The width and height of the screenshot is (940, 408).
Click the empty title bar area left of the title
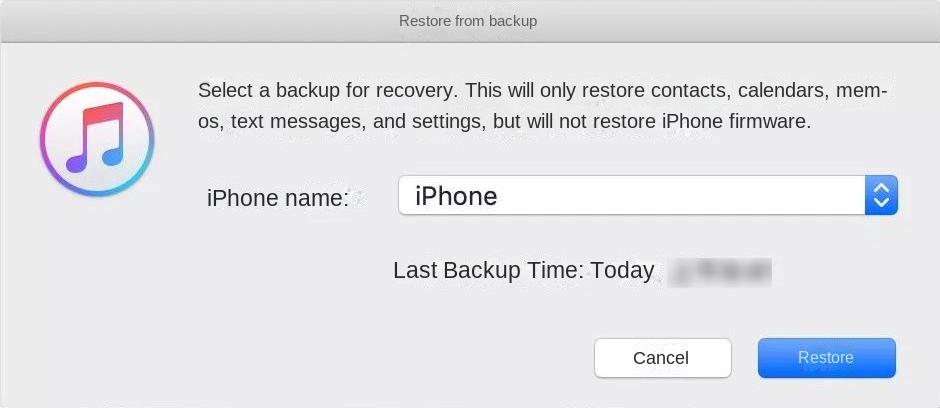tap(200, 20)
